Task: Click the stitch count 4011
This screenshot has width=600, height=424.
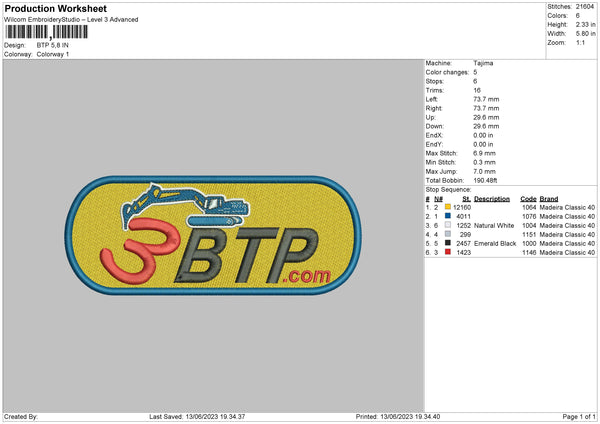Action: click(463, 217)
